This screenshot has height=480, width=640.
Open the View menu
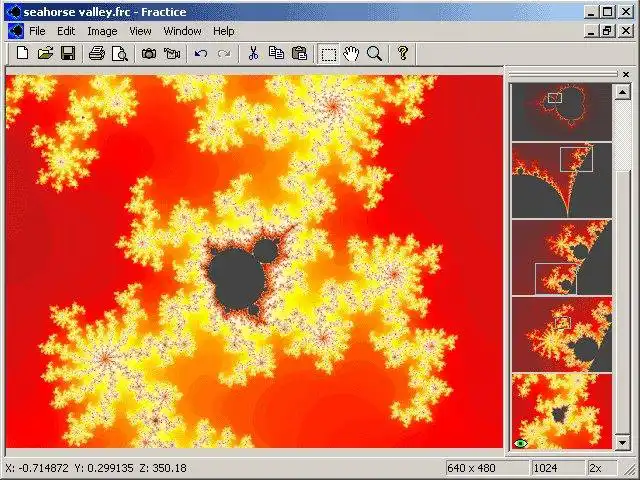140,31
